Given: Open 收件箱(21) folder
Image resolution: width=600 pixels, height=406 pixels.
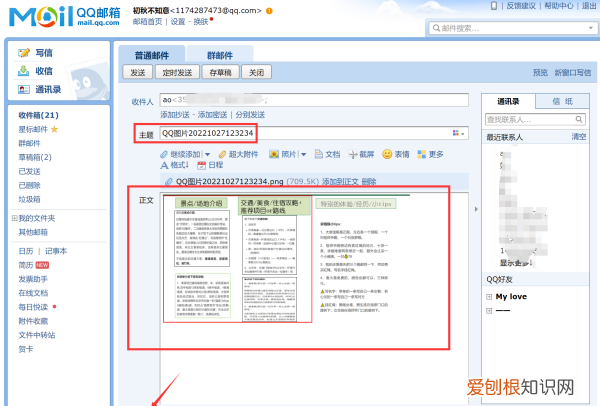Looking at the screenshot, I should tap(39, 115).
